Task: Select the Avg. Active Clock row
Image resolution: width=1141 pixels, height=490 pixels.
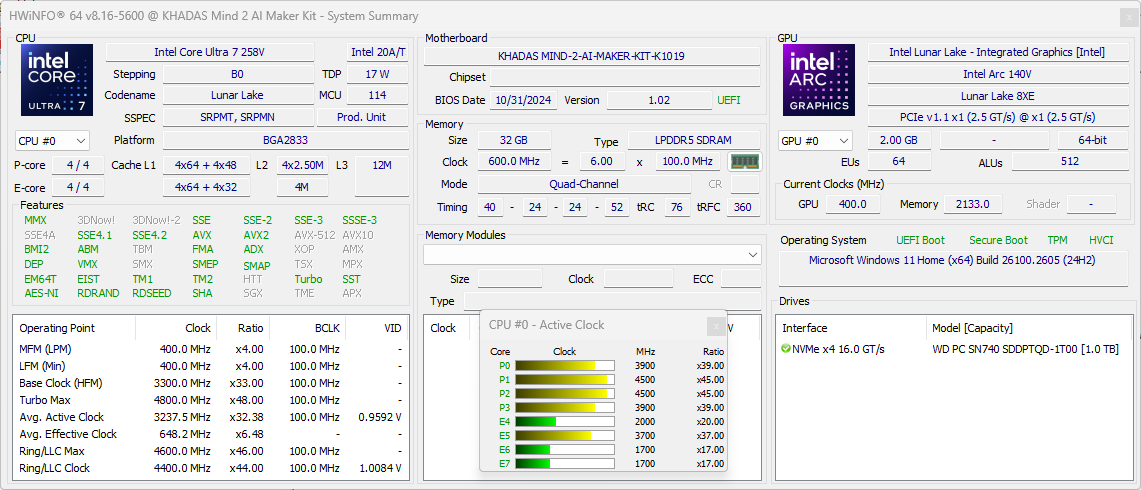Action: click(211, 417)
